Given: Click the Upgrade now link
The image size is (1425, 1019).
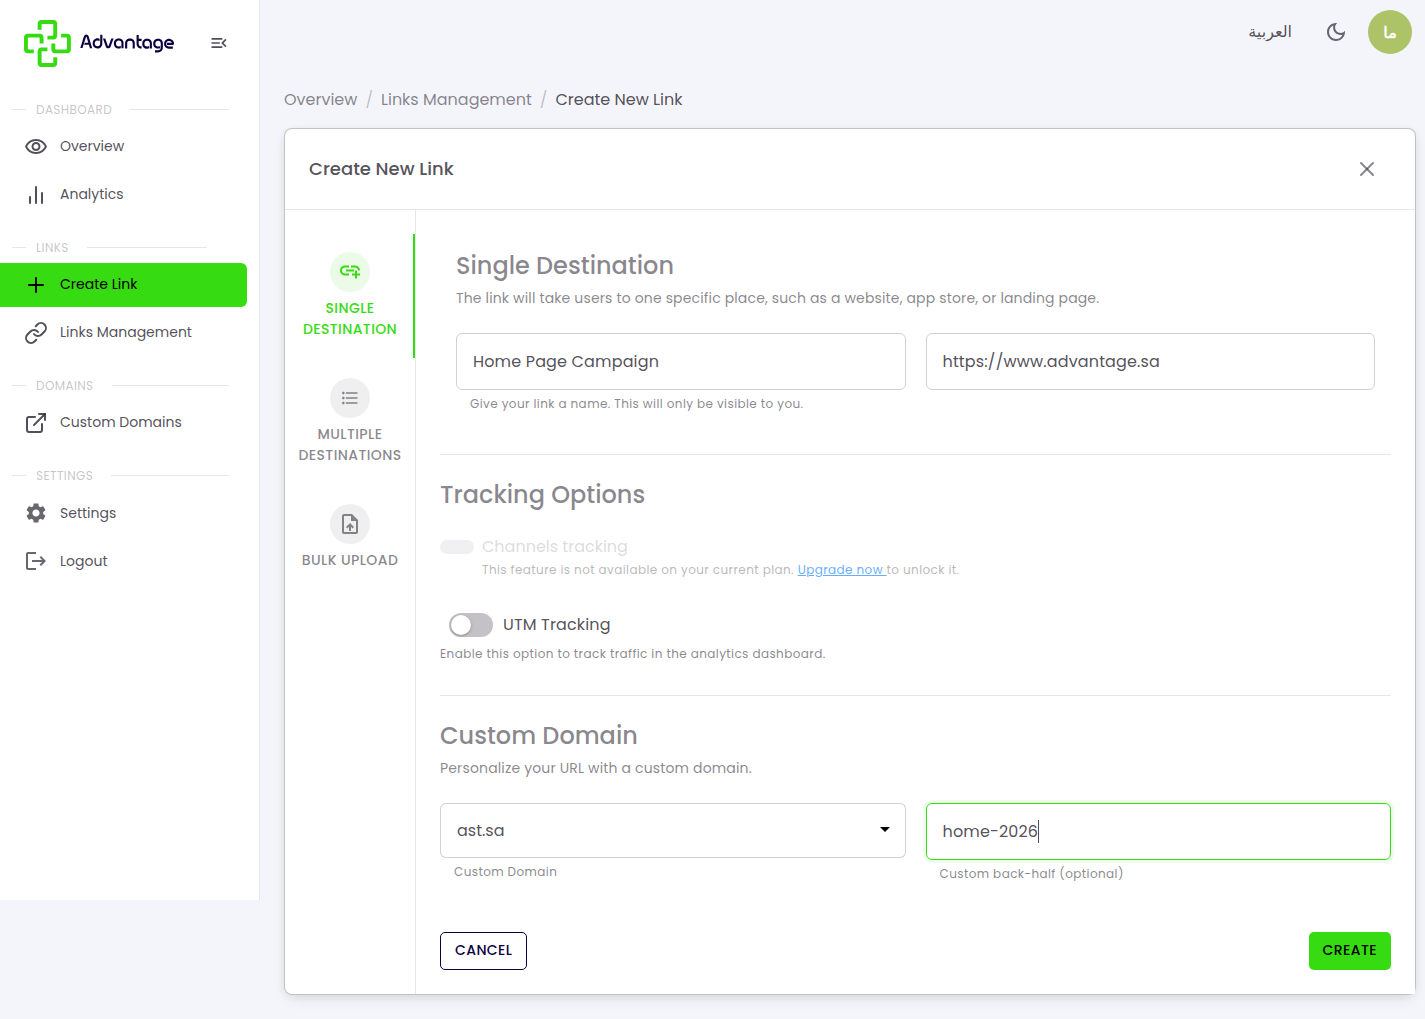Looking at the screenshot, I should click(x=841, y=570).
